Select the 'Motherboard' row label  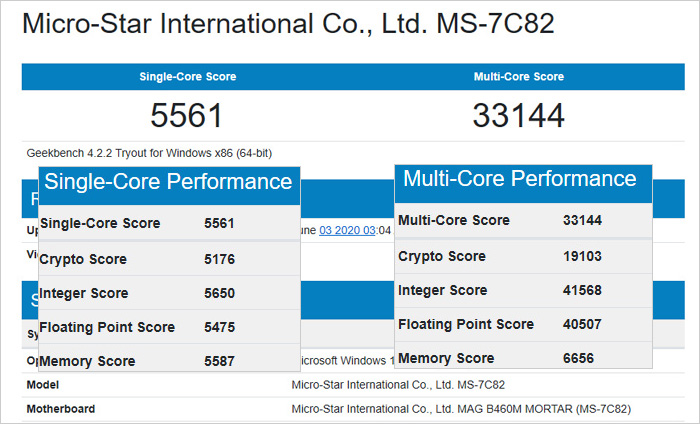click(x=61, y=409)
